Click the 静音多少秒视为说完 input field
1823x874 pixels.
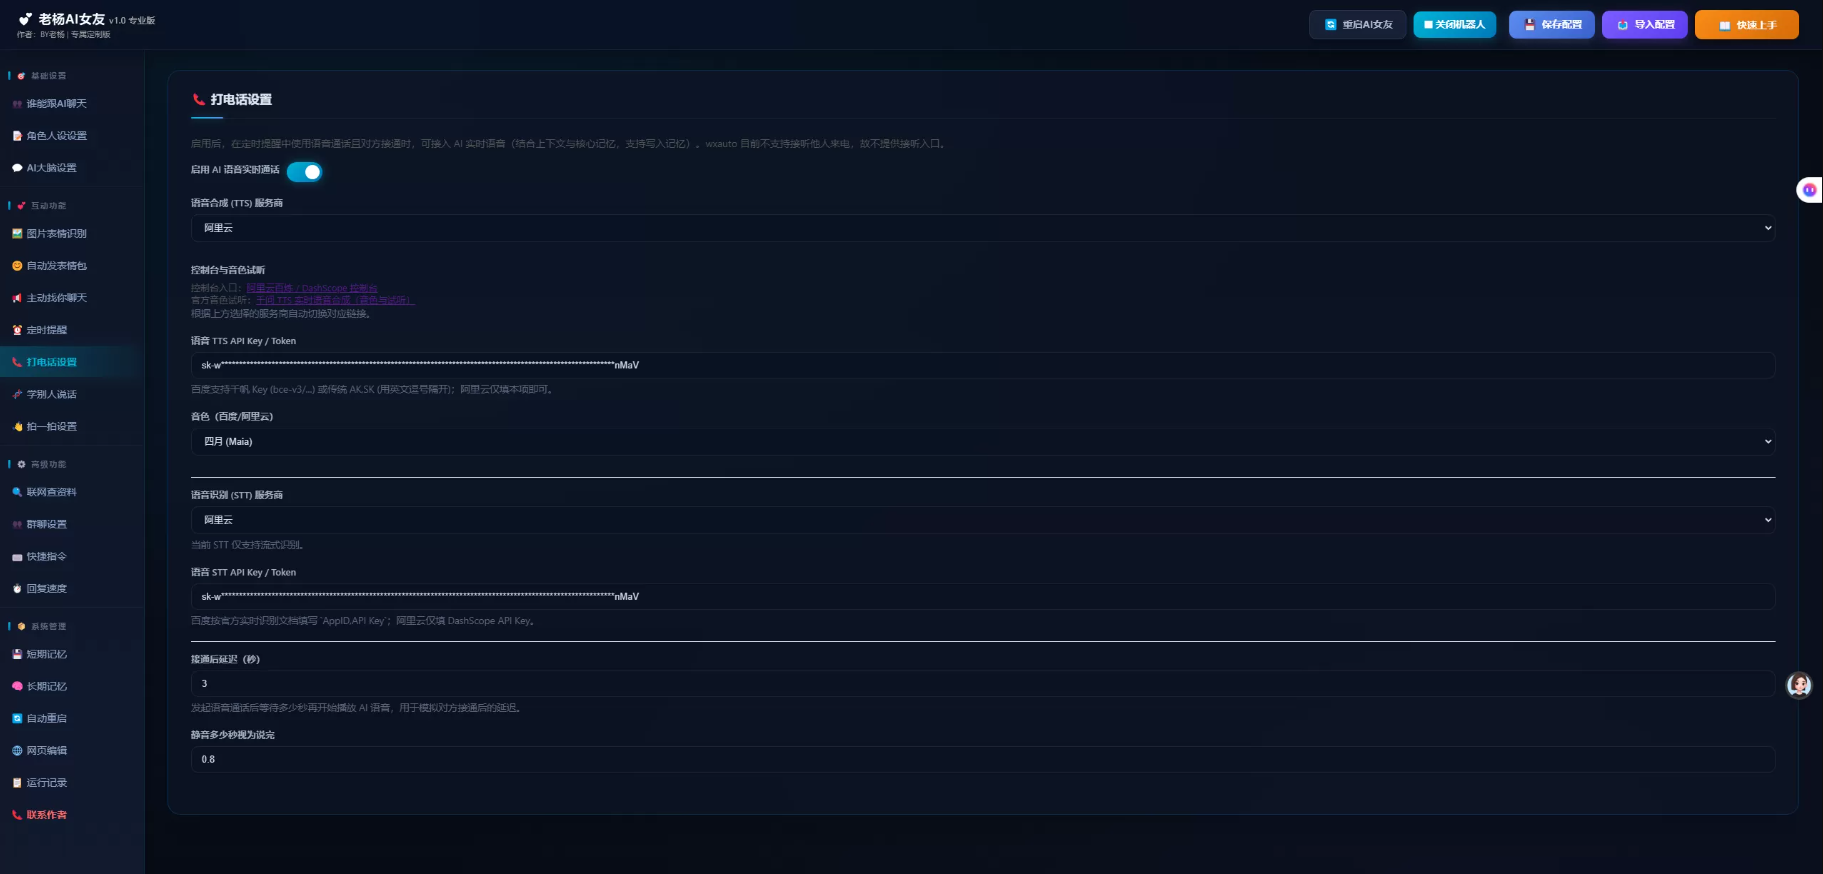pos(983,759)
